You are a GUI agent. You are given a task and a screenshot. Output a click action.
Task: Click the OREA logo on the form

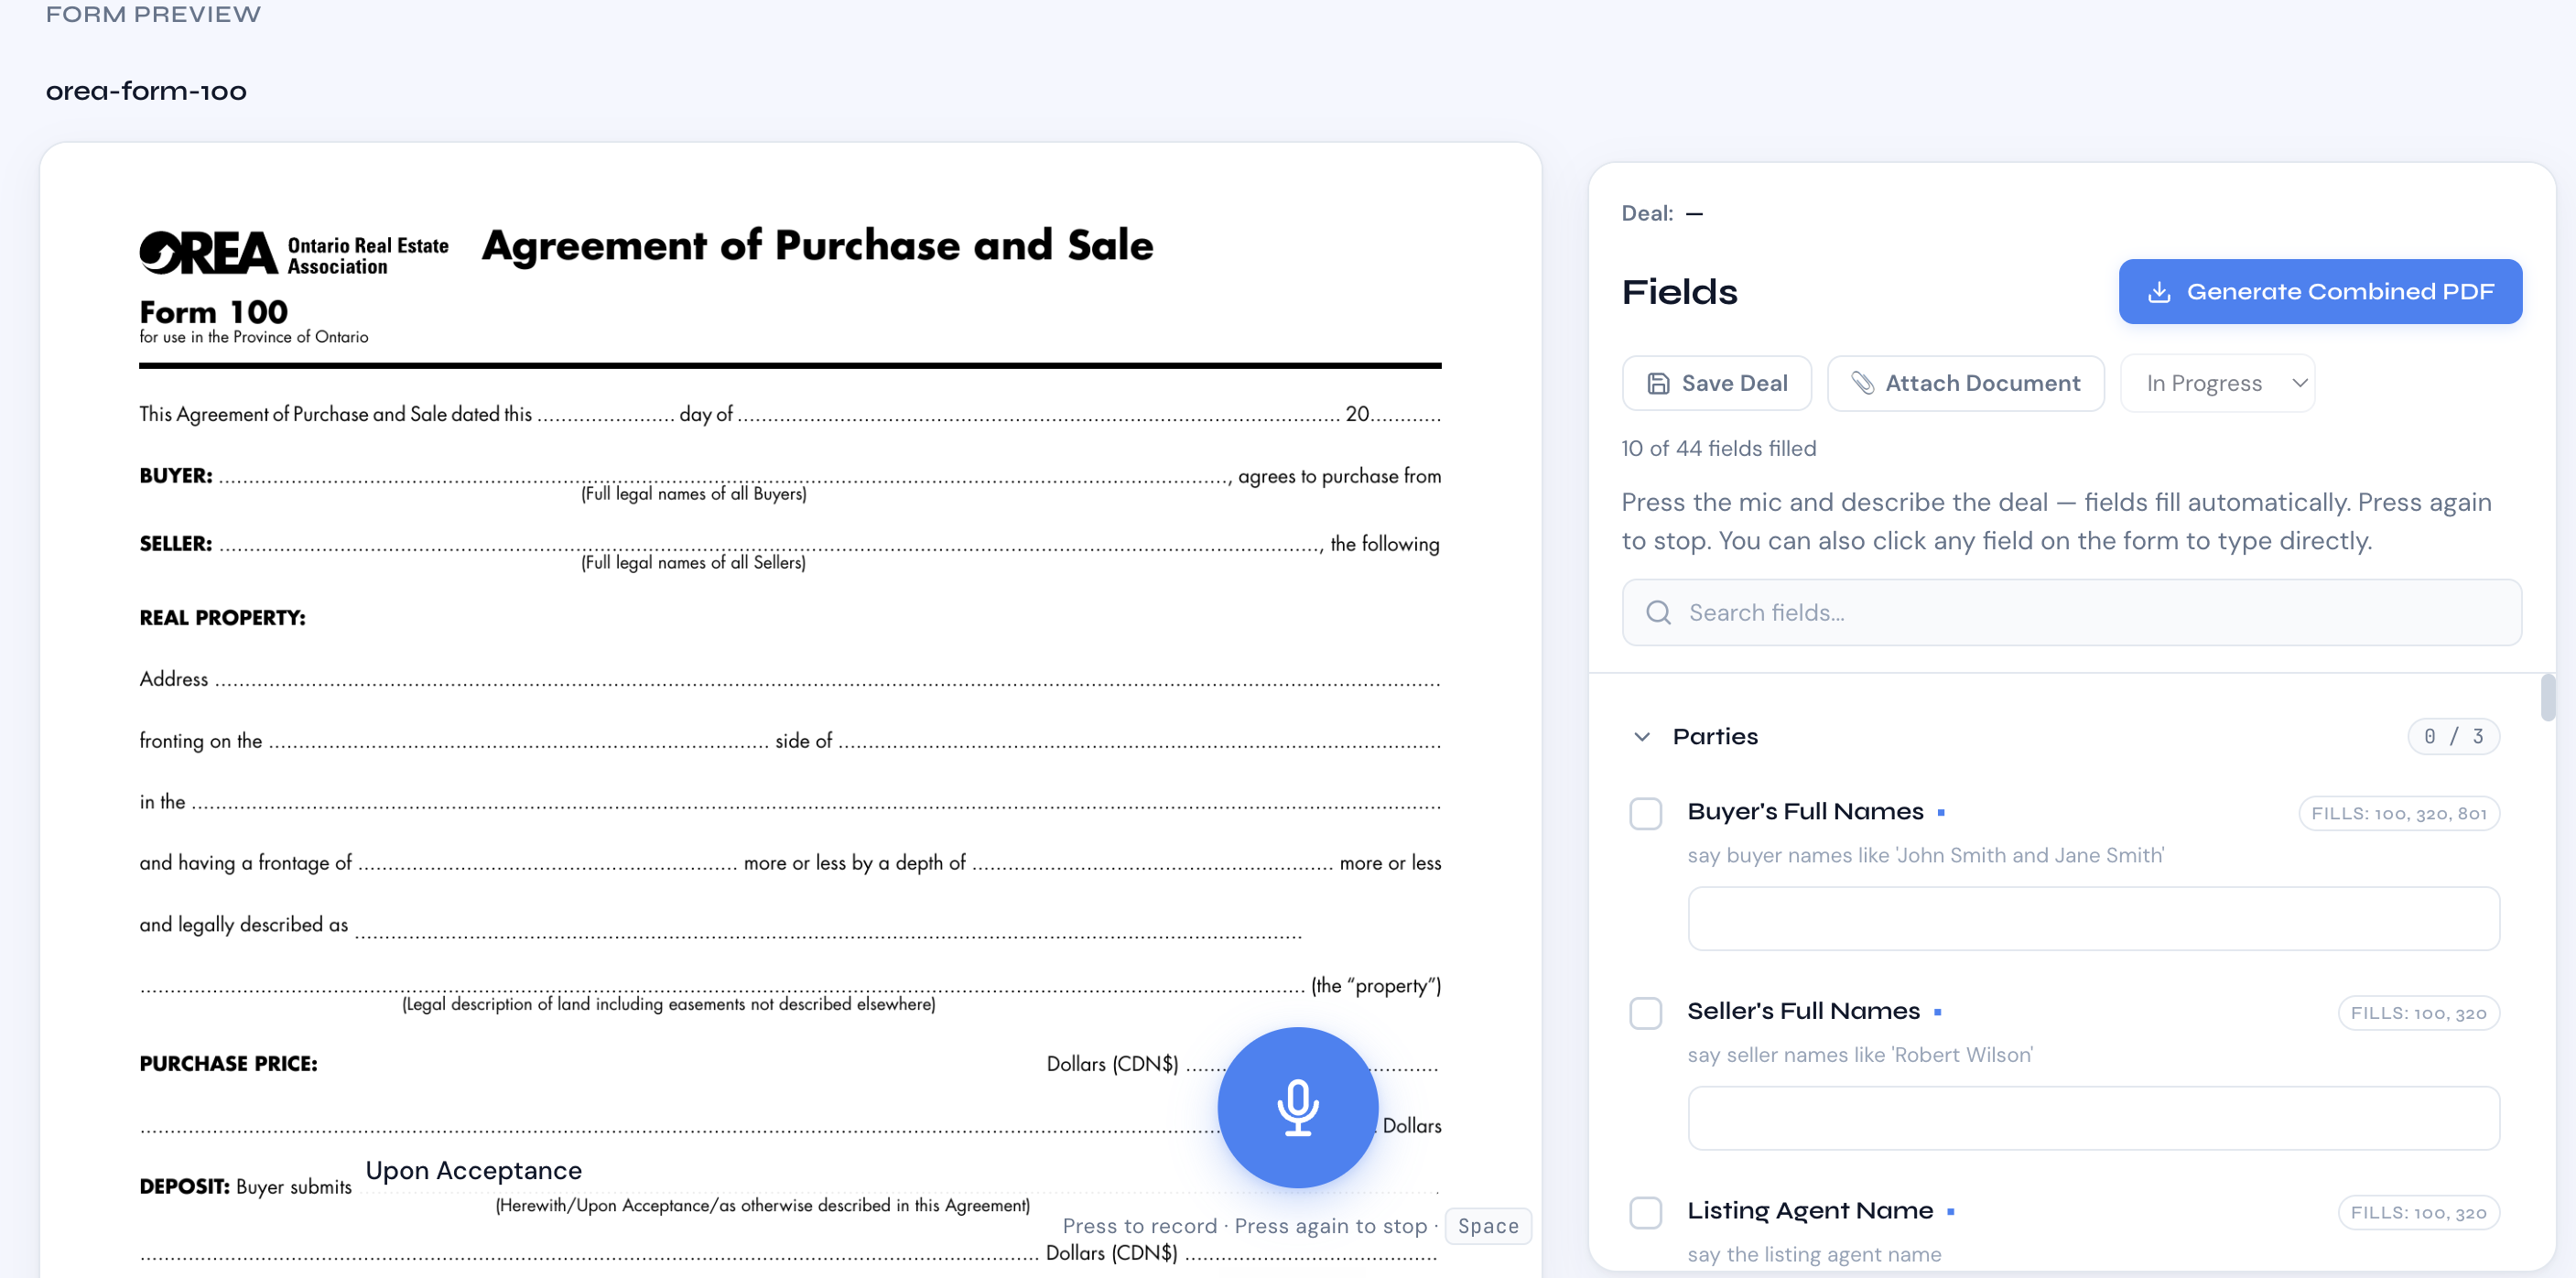(207, 252)
